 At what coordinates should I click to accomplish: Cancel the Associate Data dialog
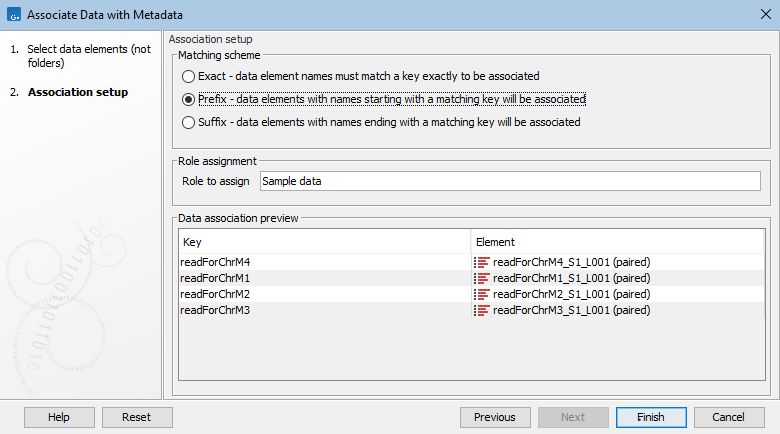728,417
